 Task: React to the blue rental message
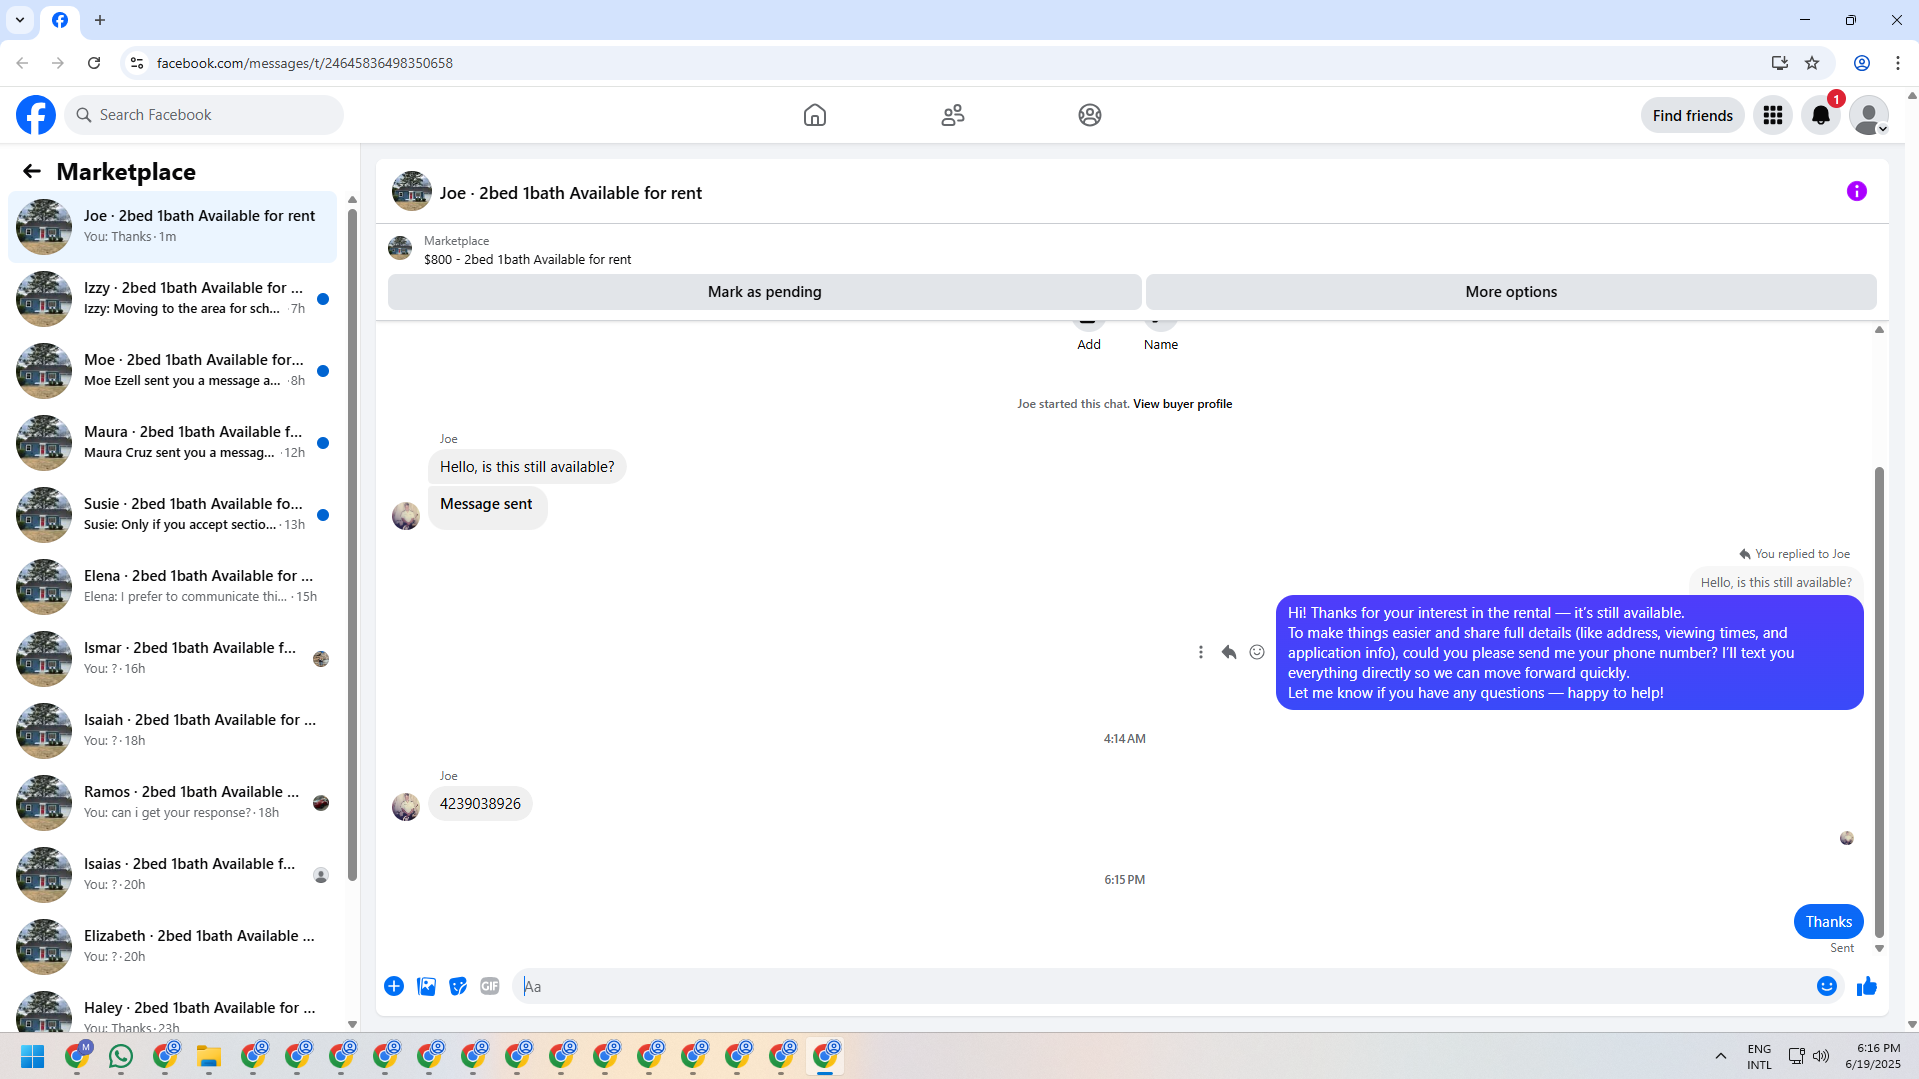click(x=1257, y=652)
